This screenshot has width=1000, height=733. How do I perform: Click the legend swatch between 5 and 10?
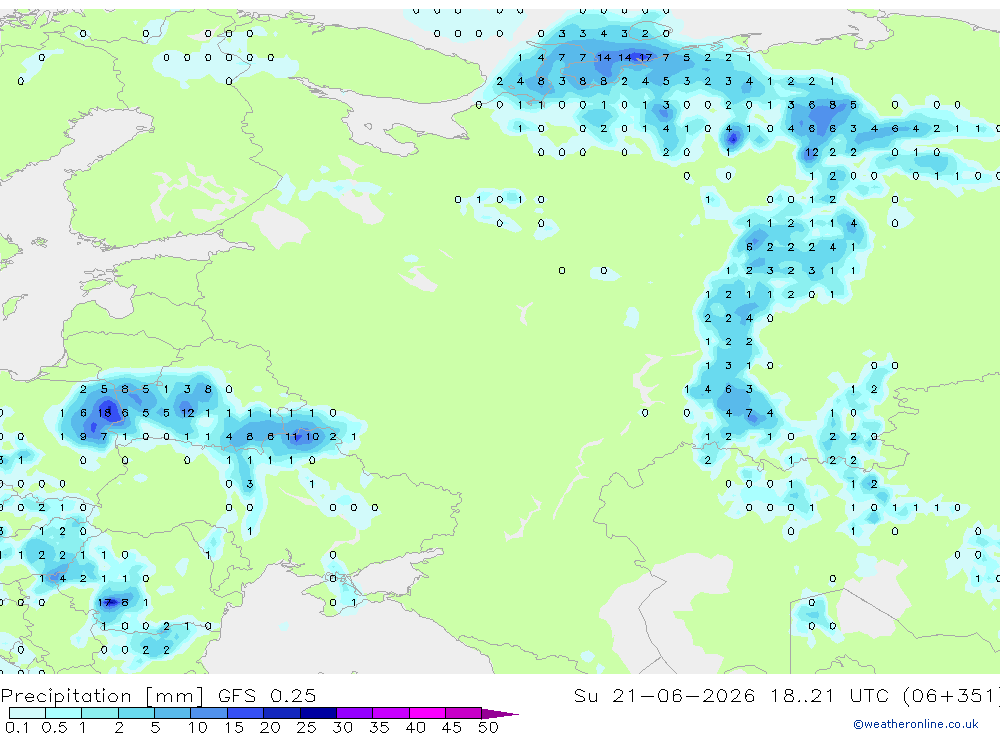(x=173, y=713)
